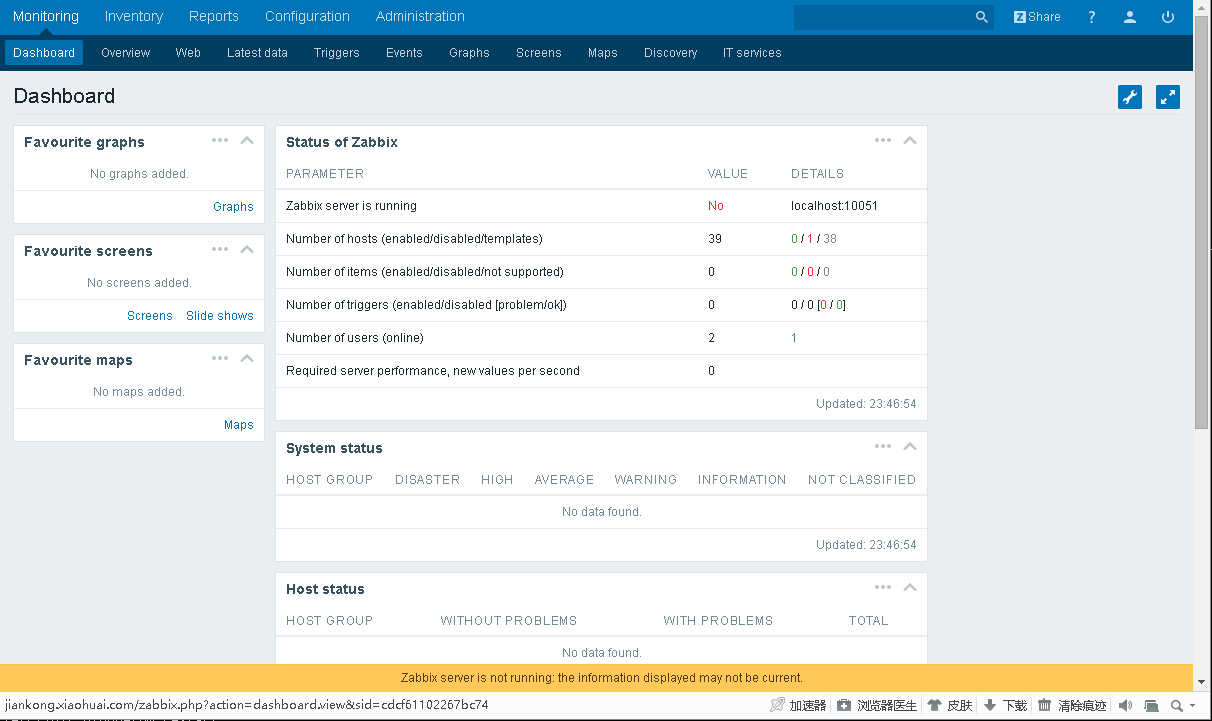This screenshot has height=721, width=1212.
Task: Open Zabbix Share link
Action: coord(1037,17)
